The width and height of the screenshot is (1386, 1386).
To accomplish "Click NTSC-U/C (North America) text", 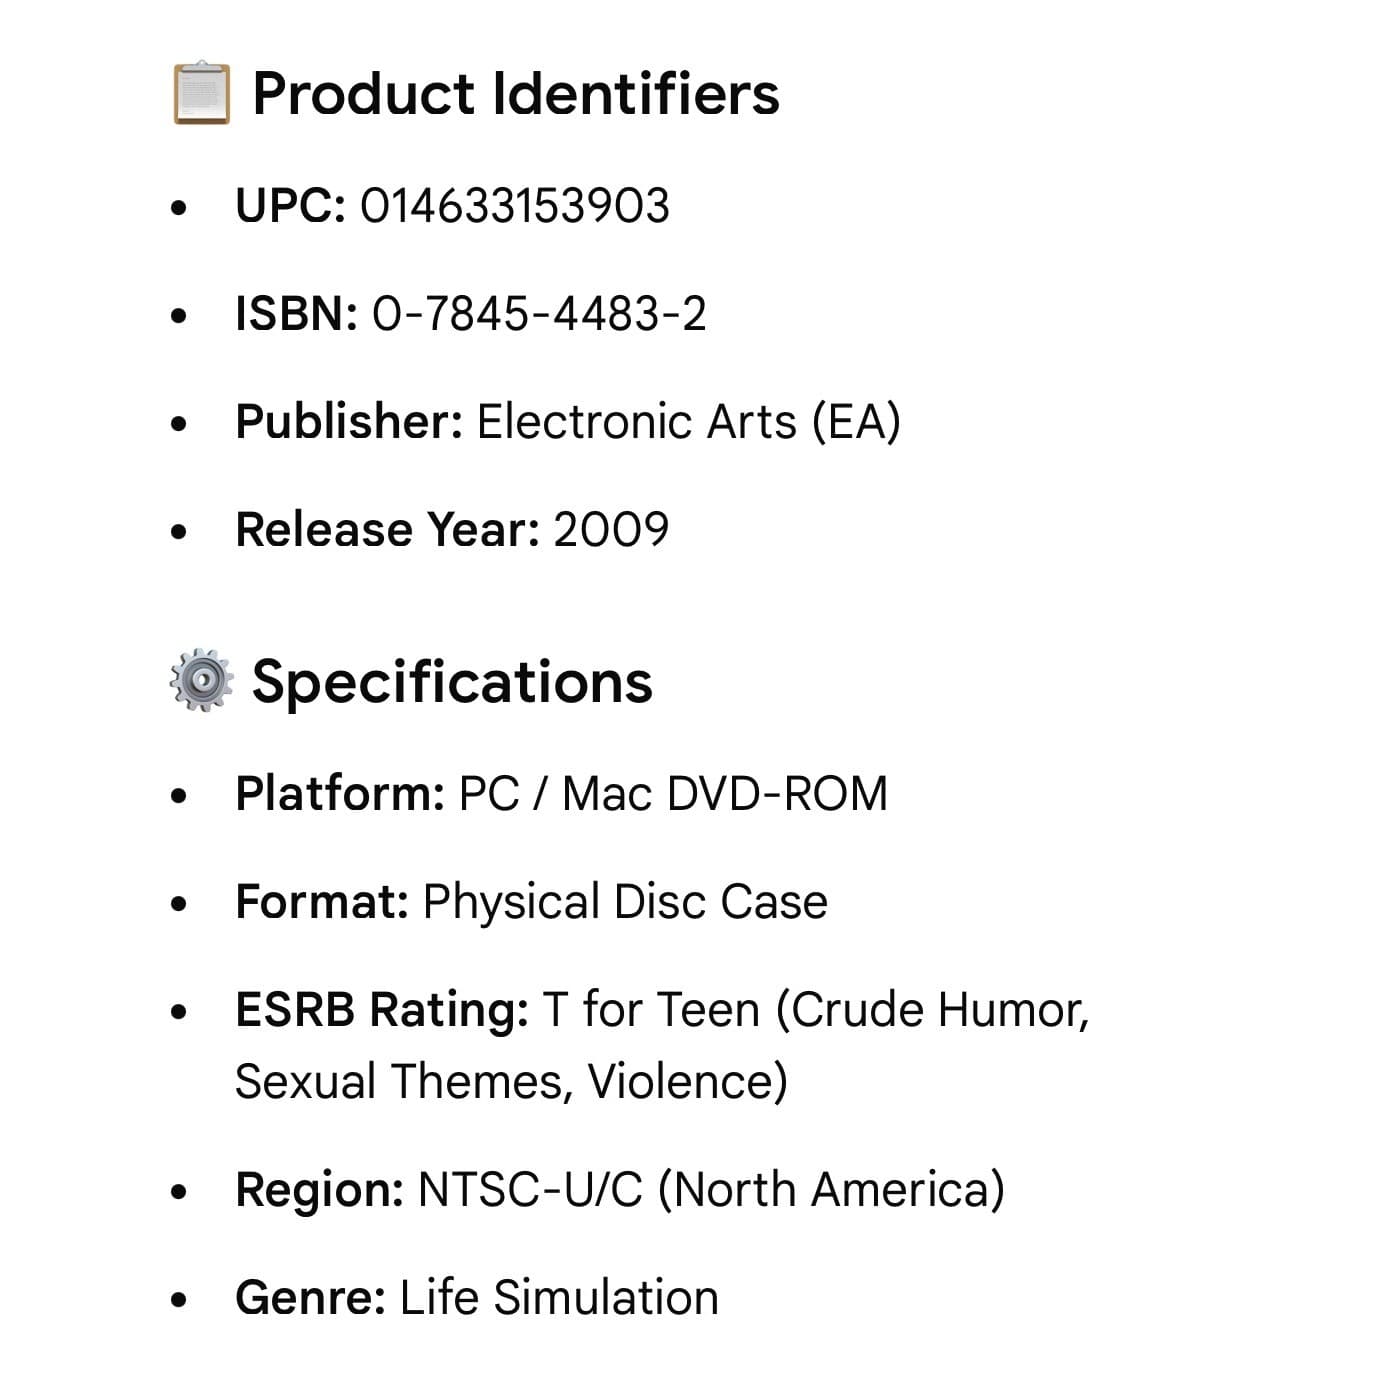I will 711,1190.
